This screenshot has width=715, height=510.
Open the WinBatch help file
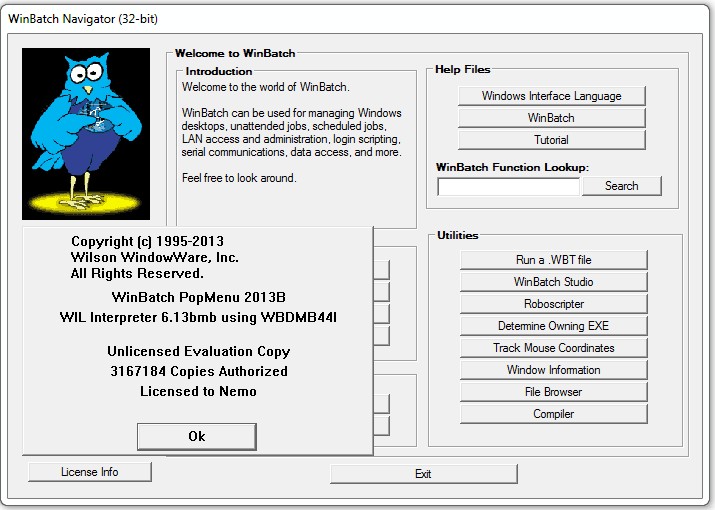(552, 118)
